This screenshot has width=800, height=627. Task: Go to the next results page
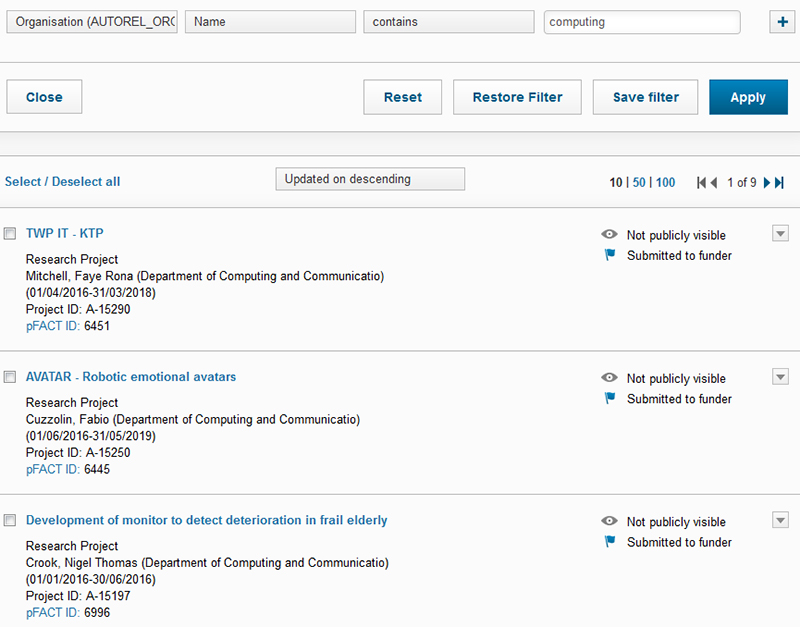[767, 182]
